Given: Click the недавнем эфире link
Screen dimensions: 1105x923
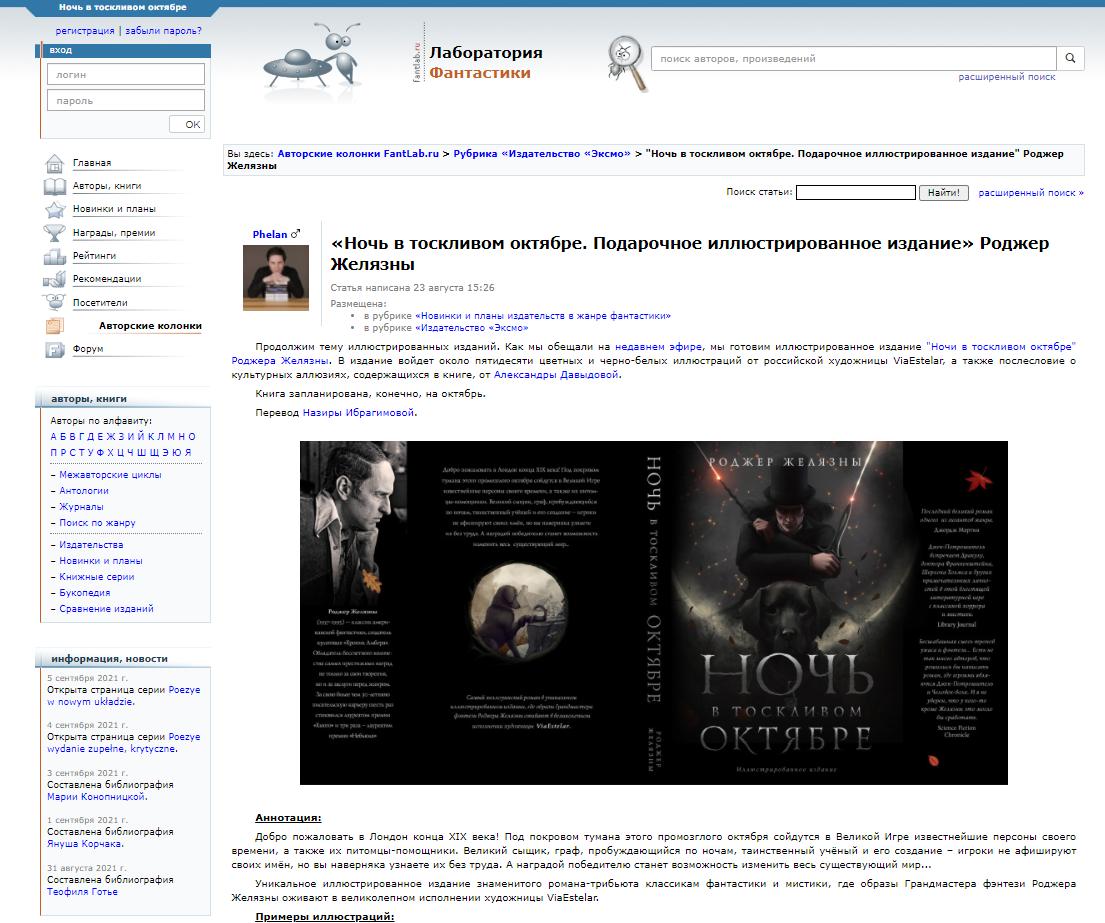Looking at the screenshot, I should tap(658, 347).
